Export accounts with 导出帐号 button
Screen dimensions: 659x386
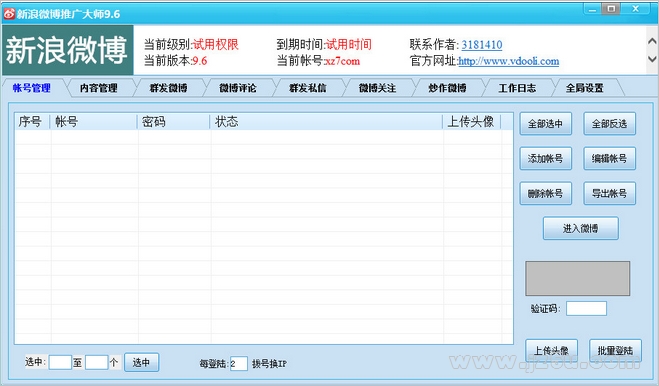click(609, 193)
